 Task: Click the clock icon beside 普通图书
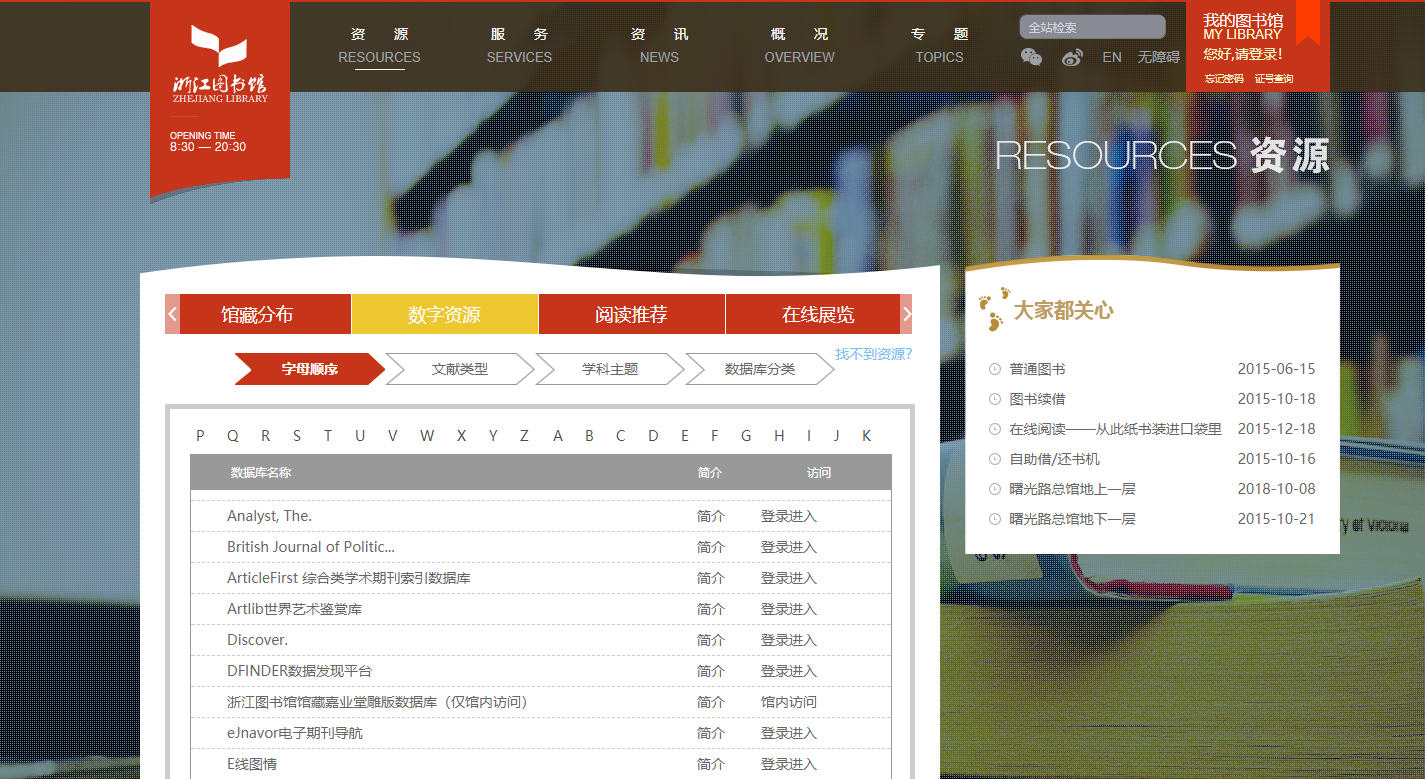point(994,369)
